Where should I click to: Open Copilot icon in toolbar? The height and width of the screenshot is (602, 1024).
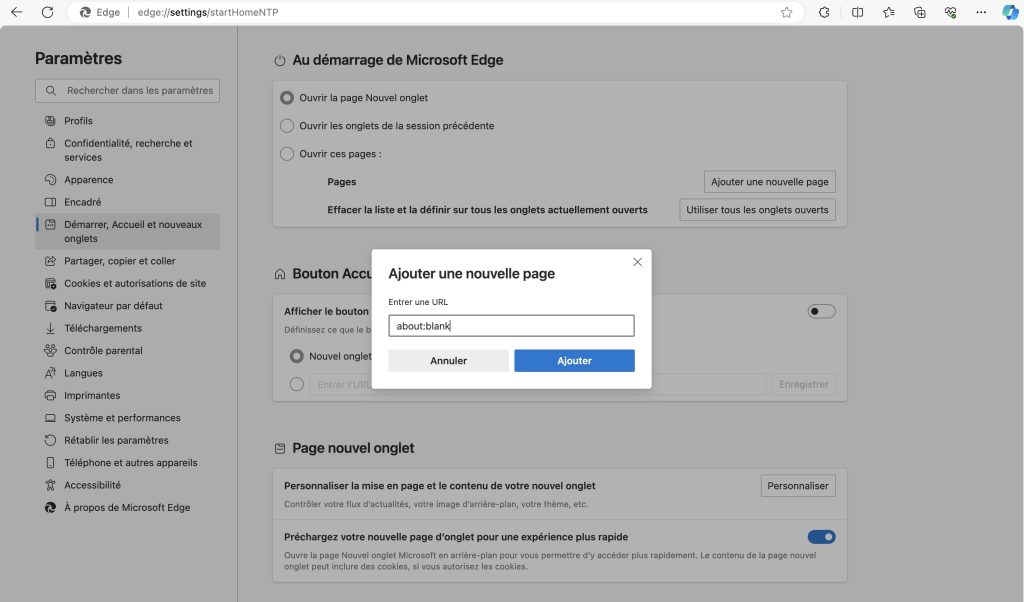[1010, 12]
